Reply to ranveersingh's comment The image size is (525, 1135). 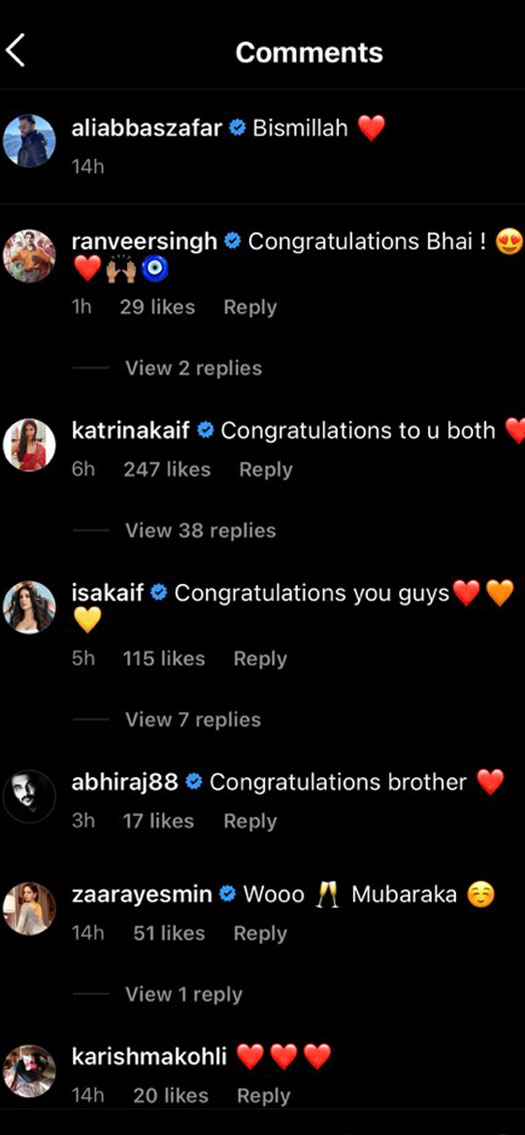point(251,307)
